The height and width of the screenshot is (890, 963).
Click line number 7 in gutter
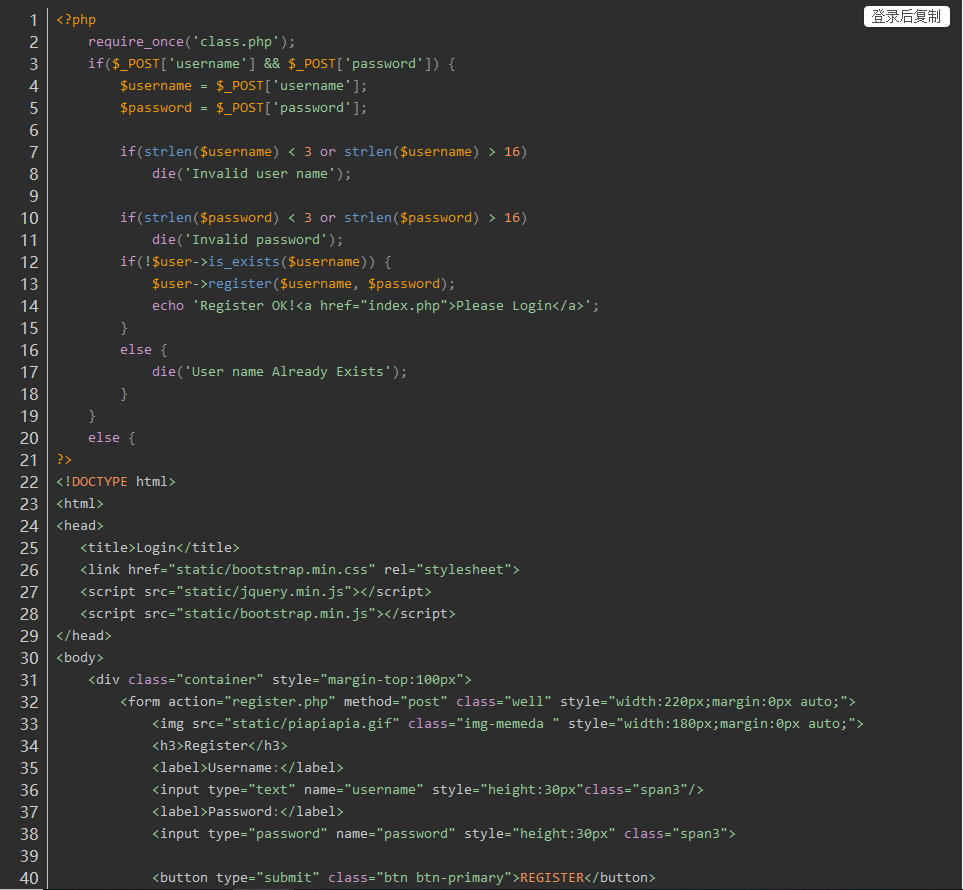[x=34, y=152]
